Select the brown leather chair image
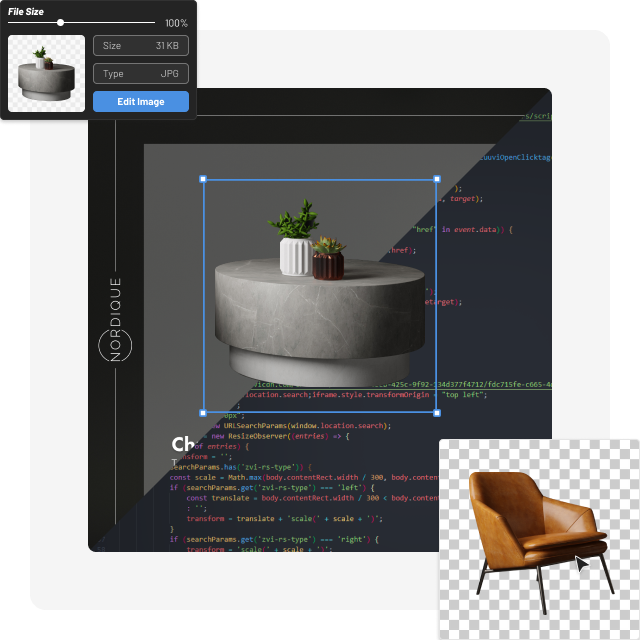 click(x=535, y=530)
